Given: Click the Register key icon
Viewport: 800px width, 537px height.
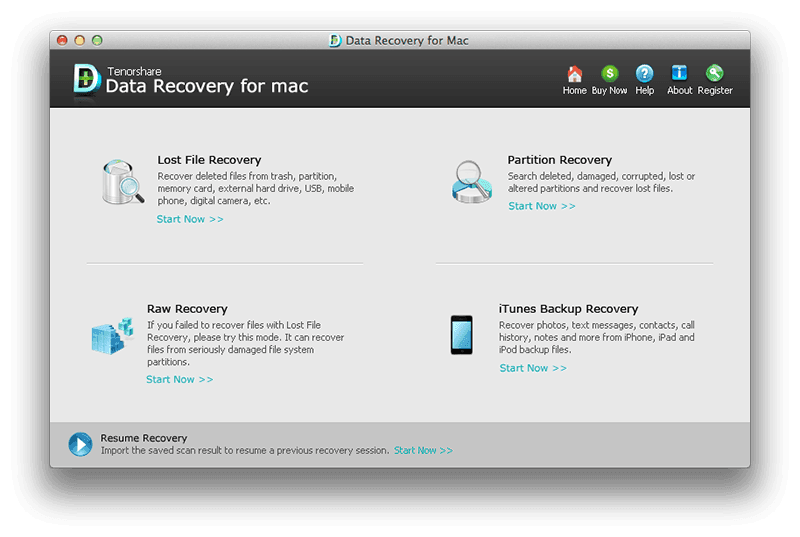Looking at the screenshot, I should point(714,73).
